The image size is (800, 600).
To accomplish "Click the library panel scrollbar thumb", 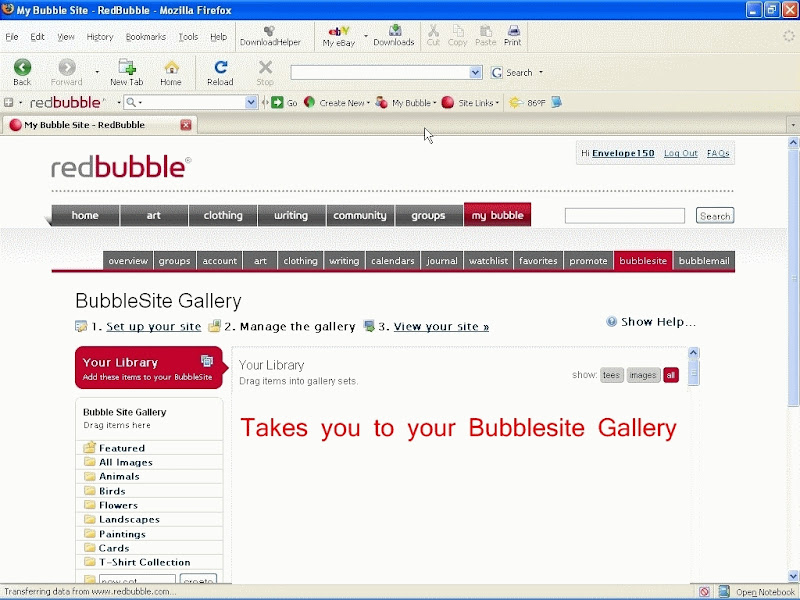I will pos(693,373).
